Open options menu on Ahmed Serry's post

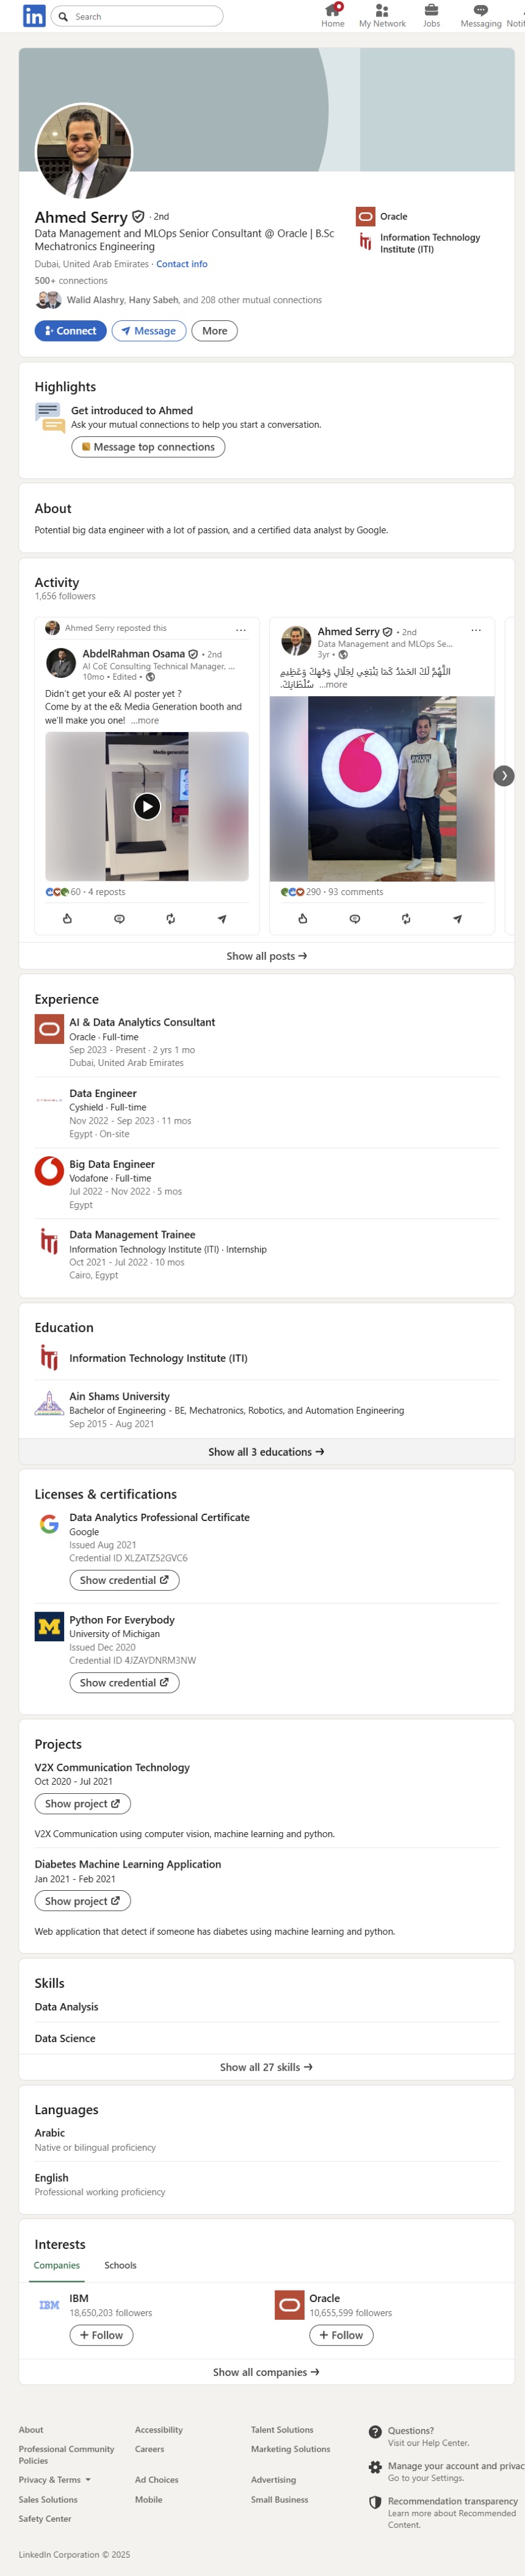(x=476, y=630)
